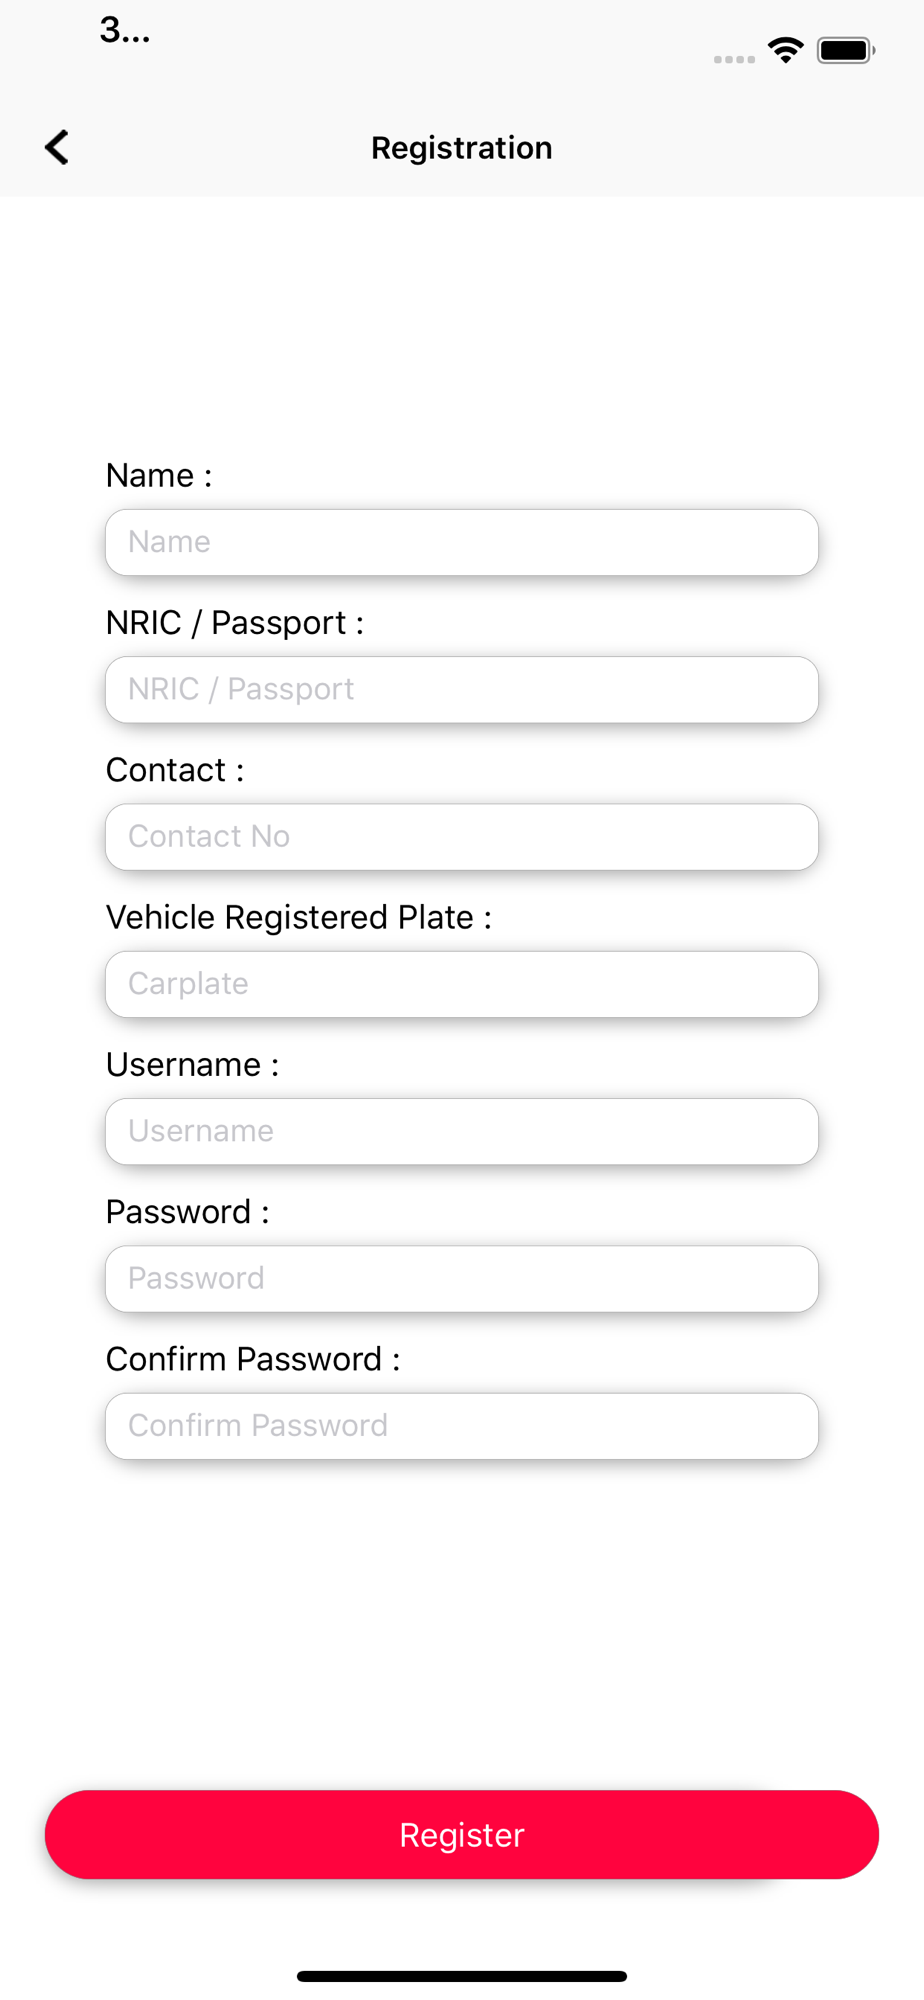Tap the cellular signal dots icon
The width and height of the screenshot is (924, 2000).
pyautogui.click(x=734, y=59)
